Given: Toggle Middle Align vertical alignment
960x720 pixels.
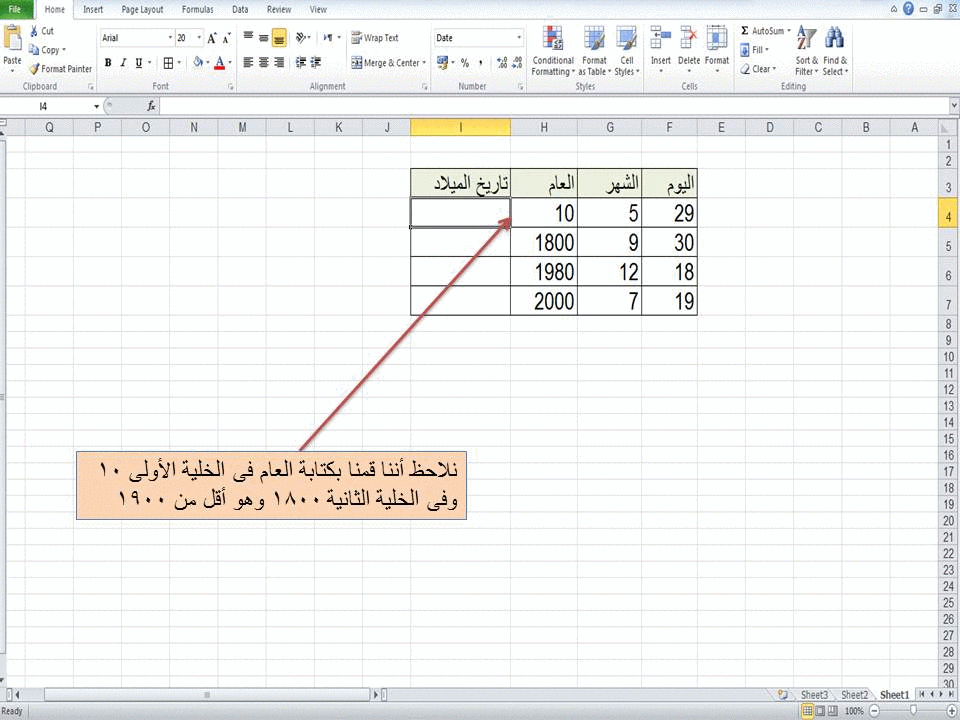Looking at the screenshot, I should (264, 38).
